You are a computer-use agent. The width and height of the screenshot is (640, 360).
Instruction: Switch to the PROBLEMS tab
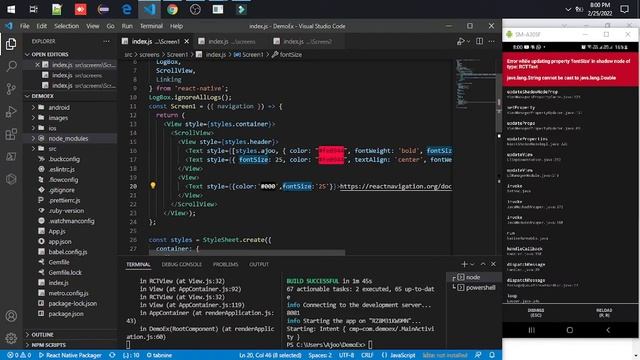pos(225,264)
